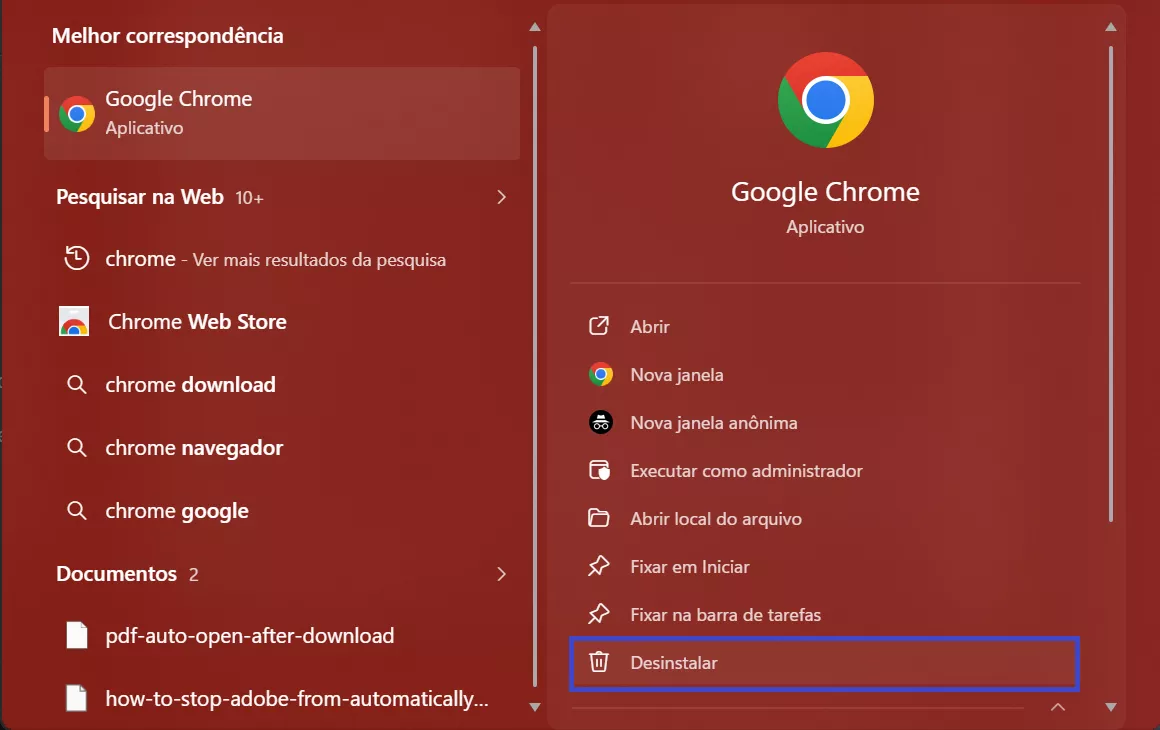Image resolution: width=1160 pixels, height=730 pixels.
Task: Click the Desinstalar trash icon
Action: (600, 662)
